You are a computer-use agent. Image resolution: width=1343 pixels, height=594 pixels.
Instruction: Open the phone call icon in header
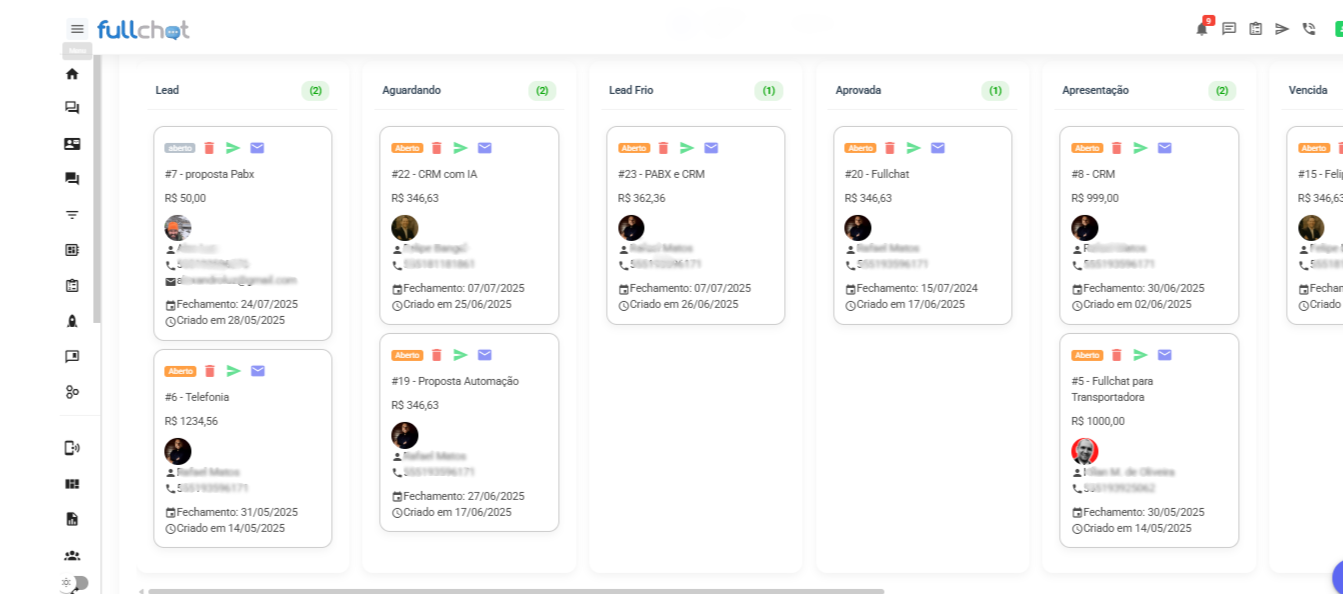pos(1309,29)
